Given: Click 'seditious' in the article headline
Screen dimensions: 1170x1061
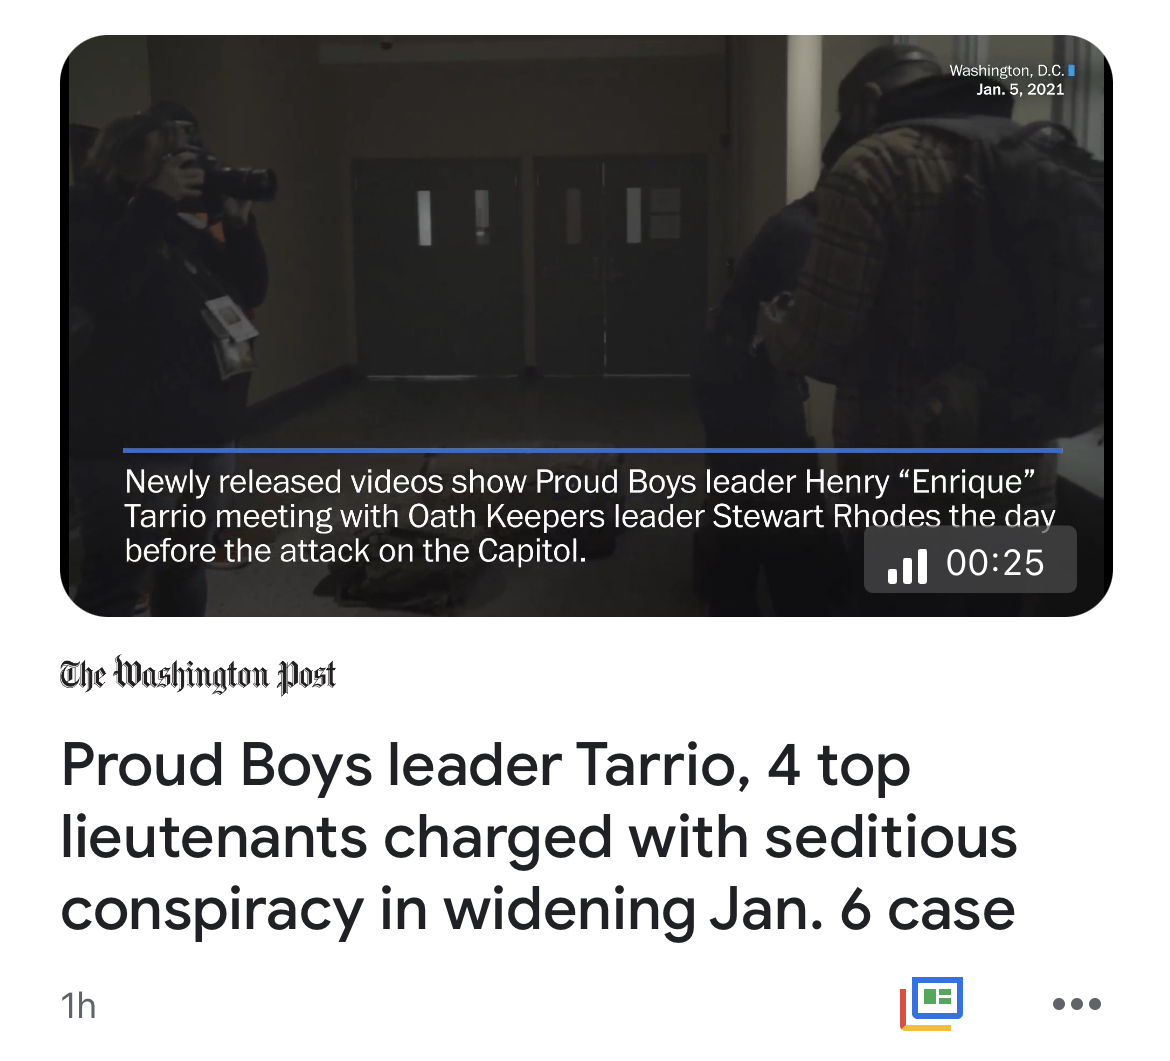Looking at the screenshot, I should tap(891, 837).
